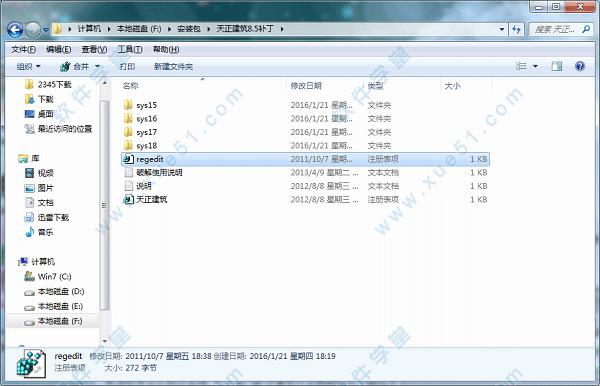Select the sys18 folder

pyautogui.click(x=305, y=145)
